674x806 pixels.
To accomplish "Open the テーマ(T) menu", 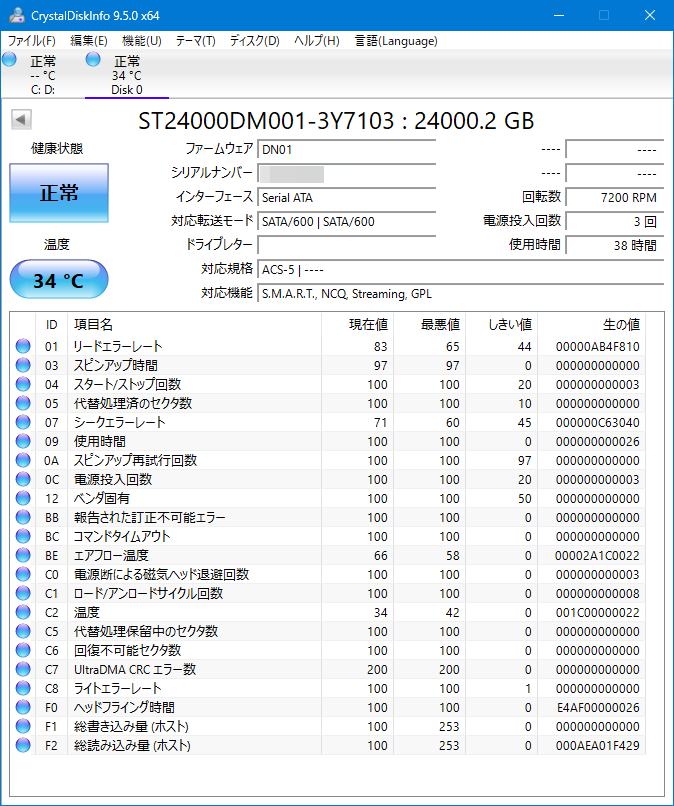I will point(195,41).
